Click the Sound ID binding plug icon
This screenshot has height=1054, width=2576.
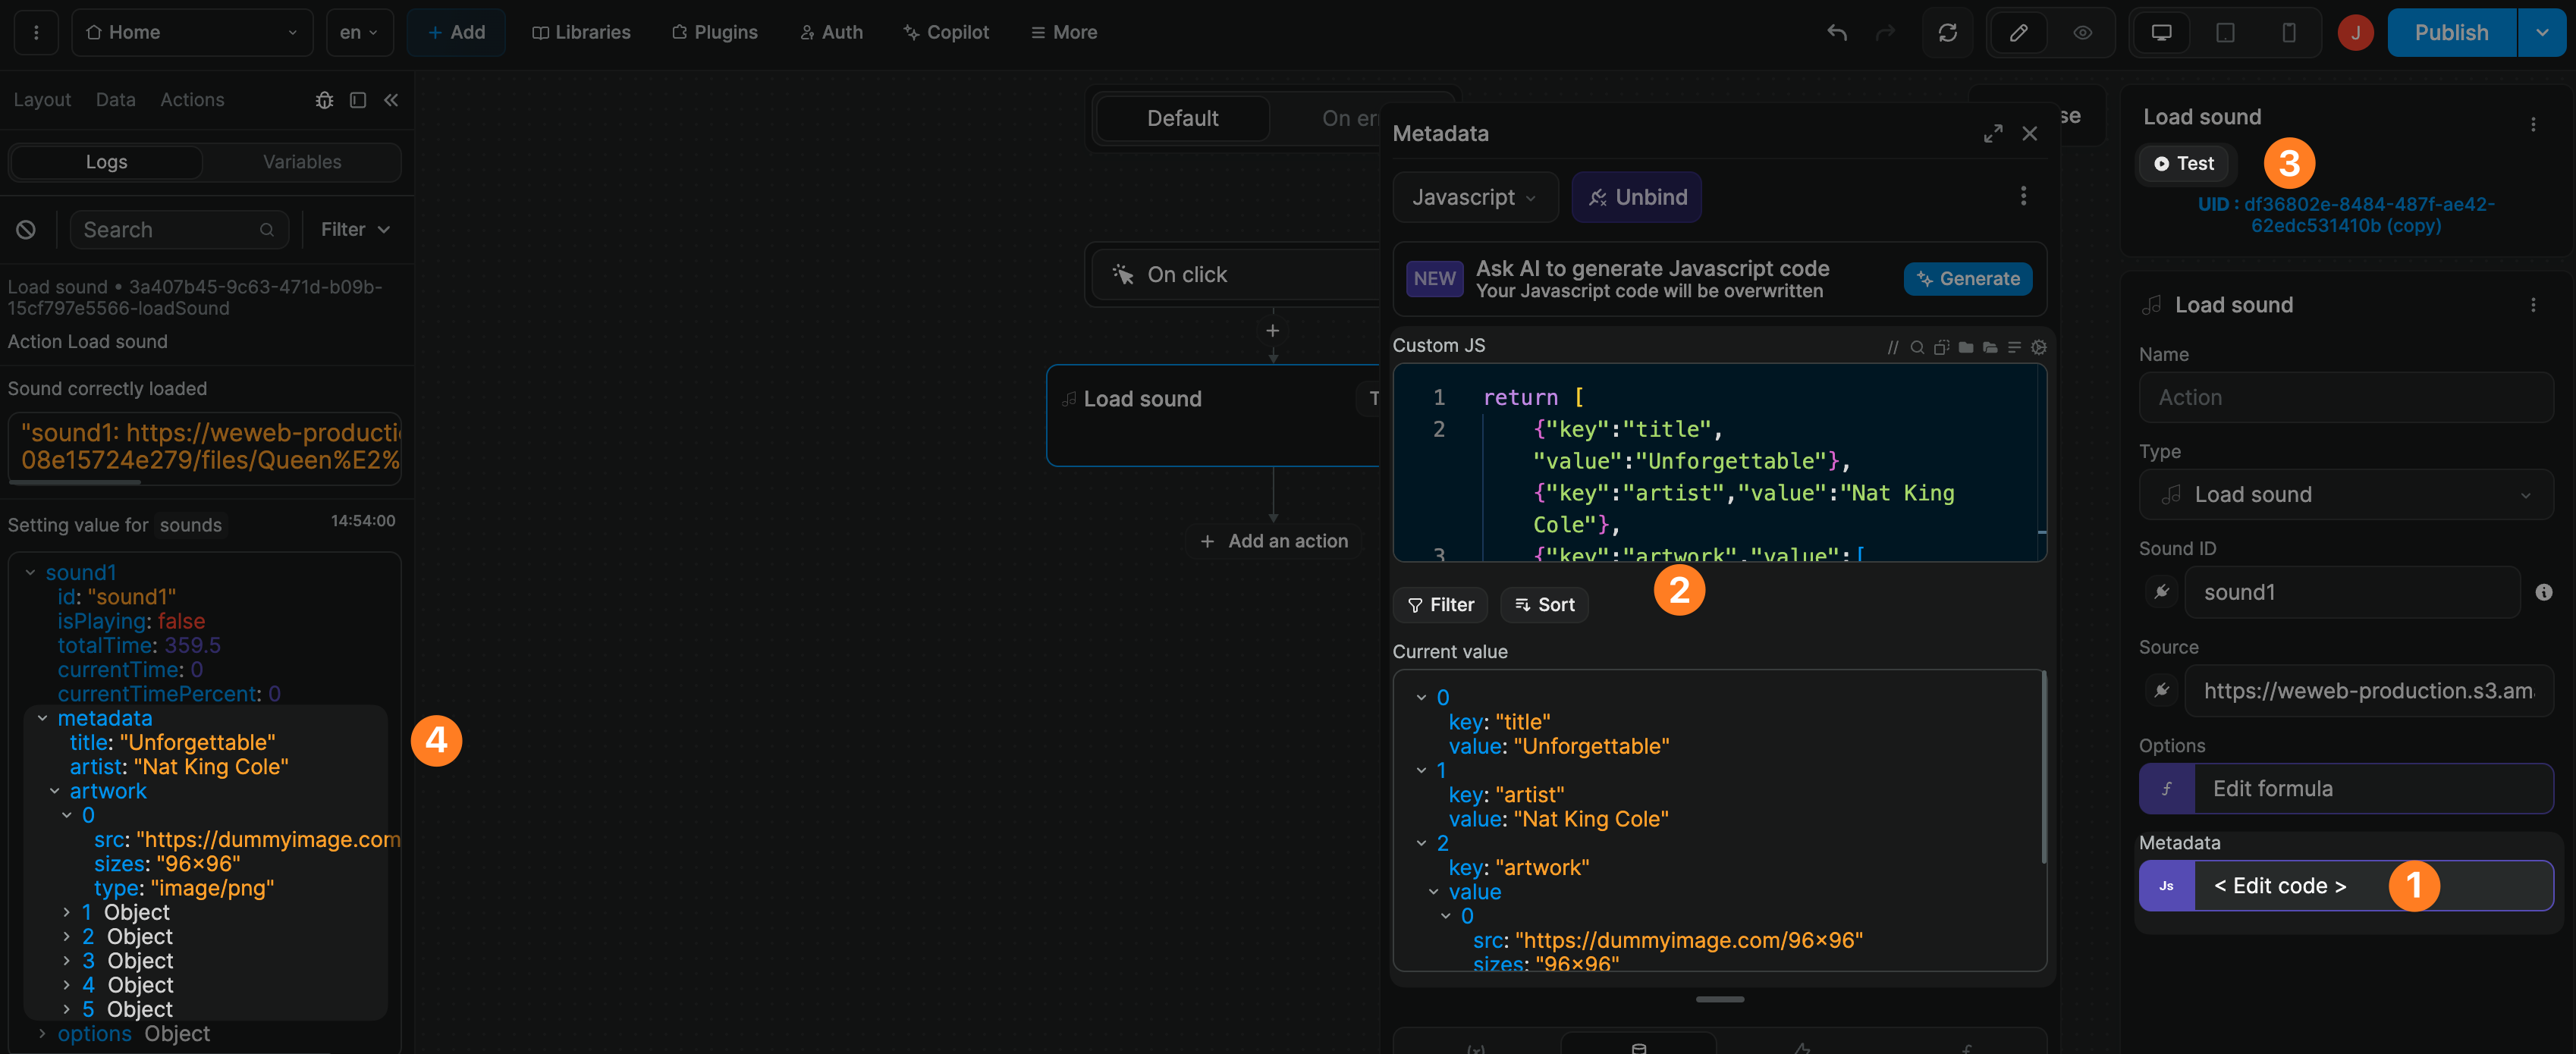2161,592
